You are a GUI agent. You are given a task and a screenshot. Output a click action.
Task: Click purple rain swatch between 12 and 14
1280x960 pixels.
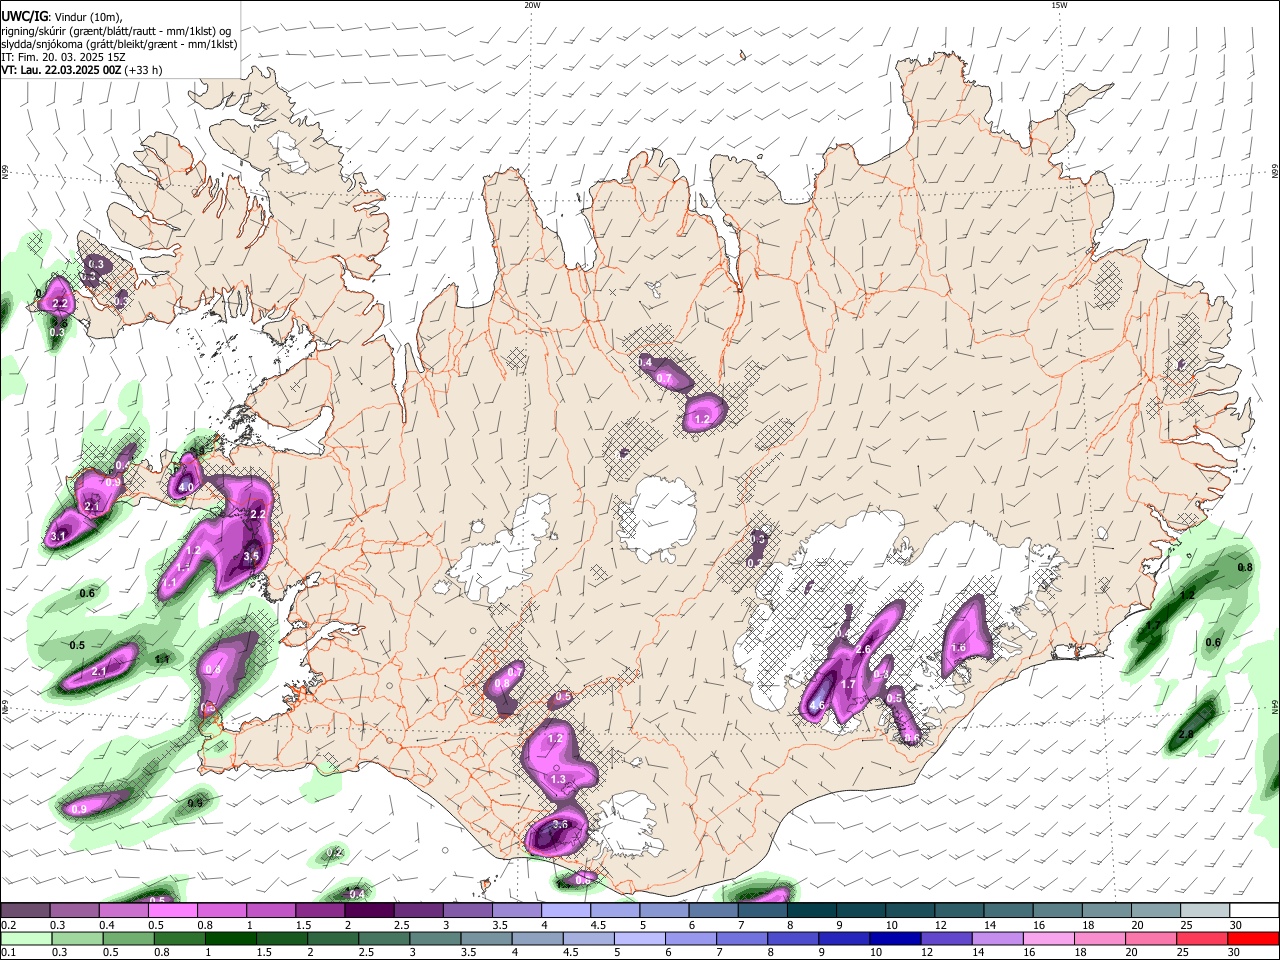tap(945, 939)
